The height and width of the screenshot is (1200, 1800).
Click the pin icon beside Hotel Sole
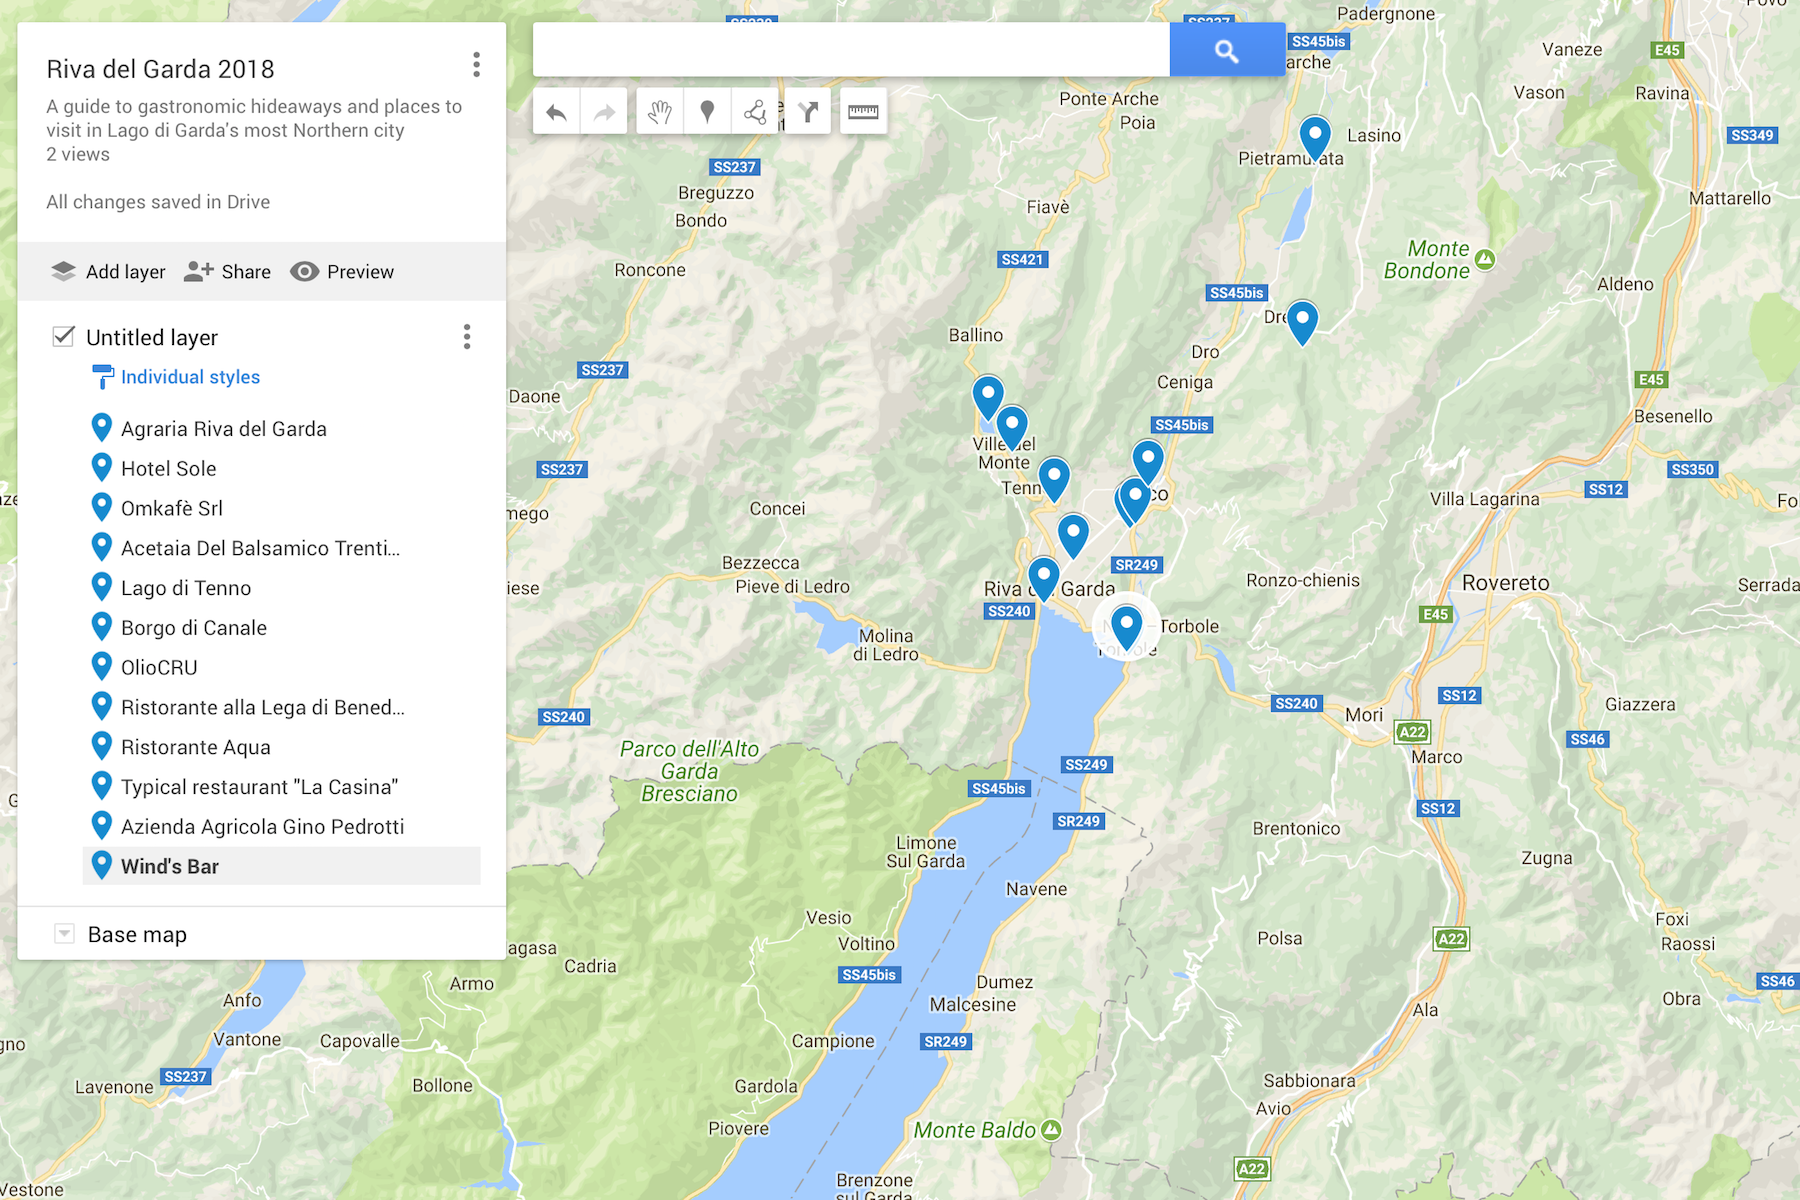click(101, 467)
